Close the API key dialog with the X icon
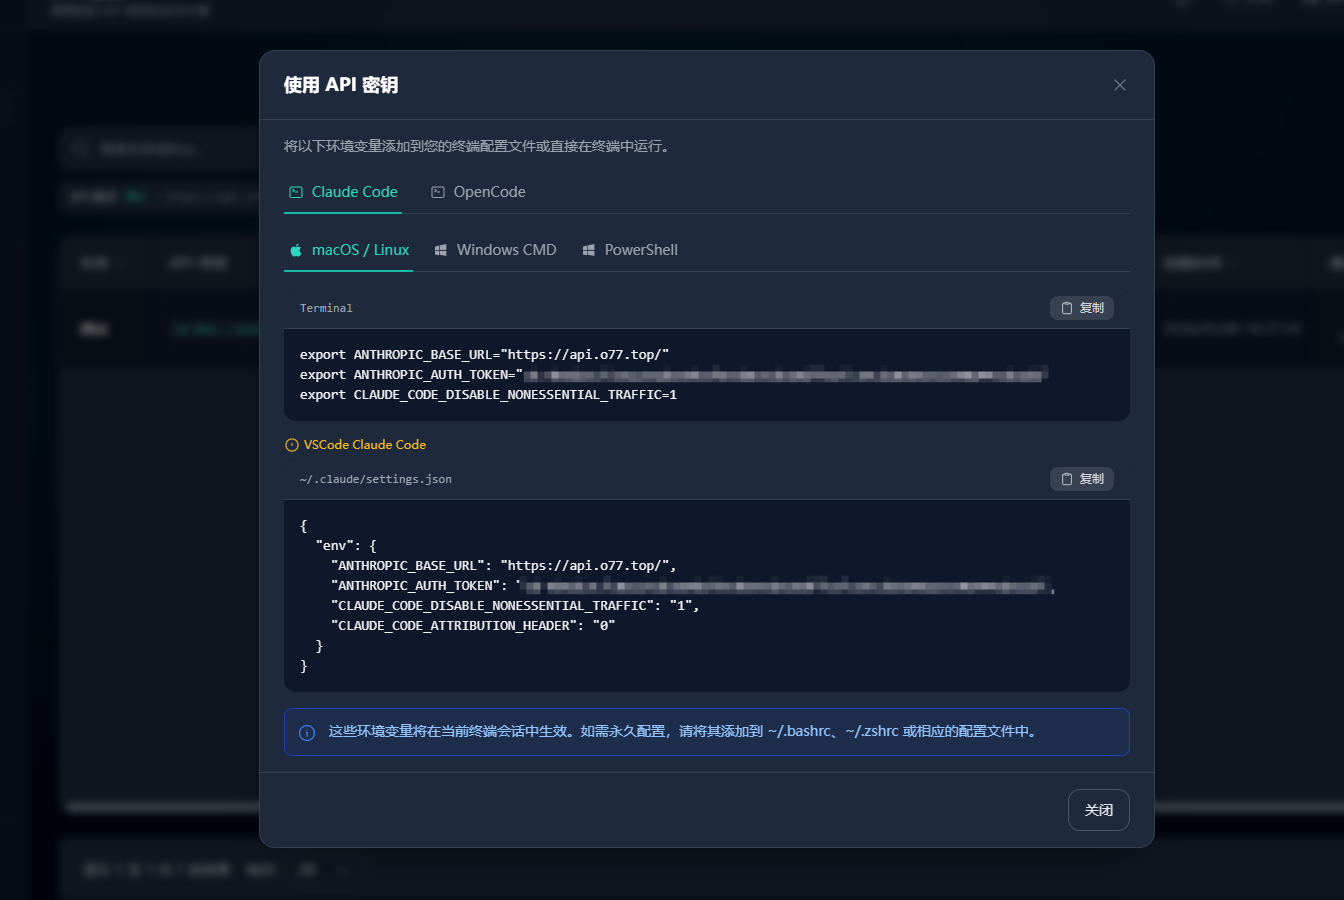Viewport: 1344px width, 900px height. [x=1120, y=85]
